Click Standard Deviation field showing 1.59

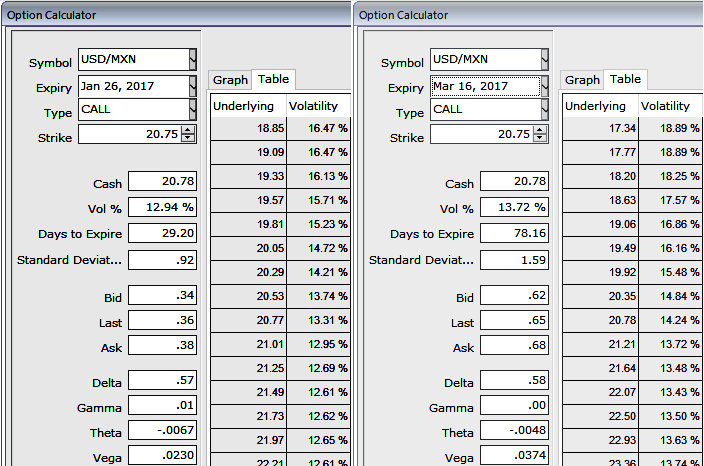pos(515,260)
